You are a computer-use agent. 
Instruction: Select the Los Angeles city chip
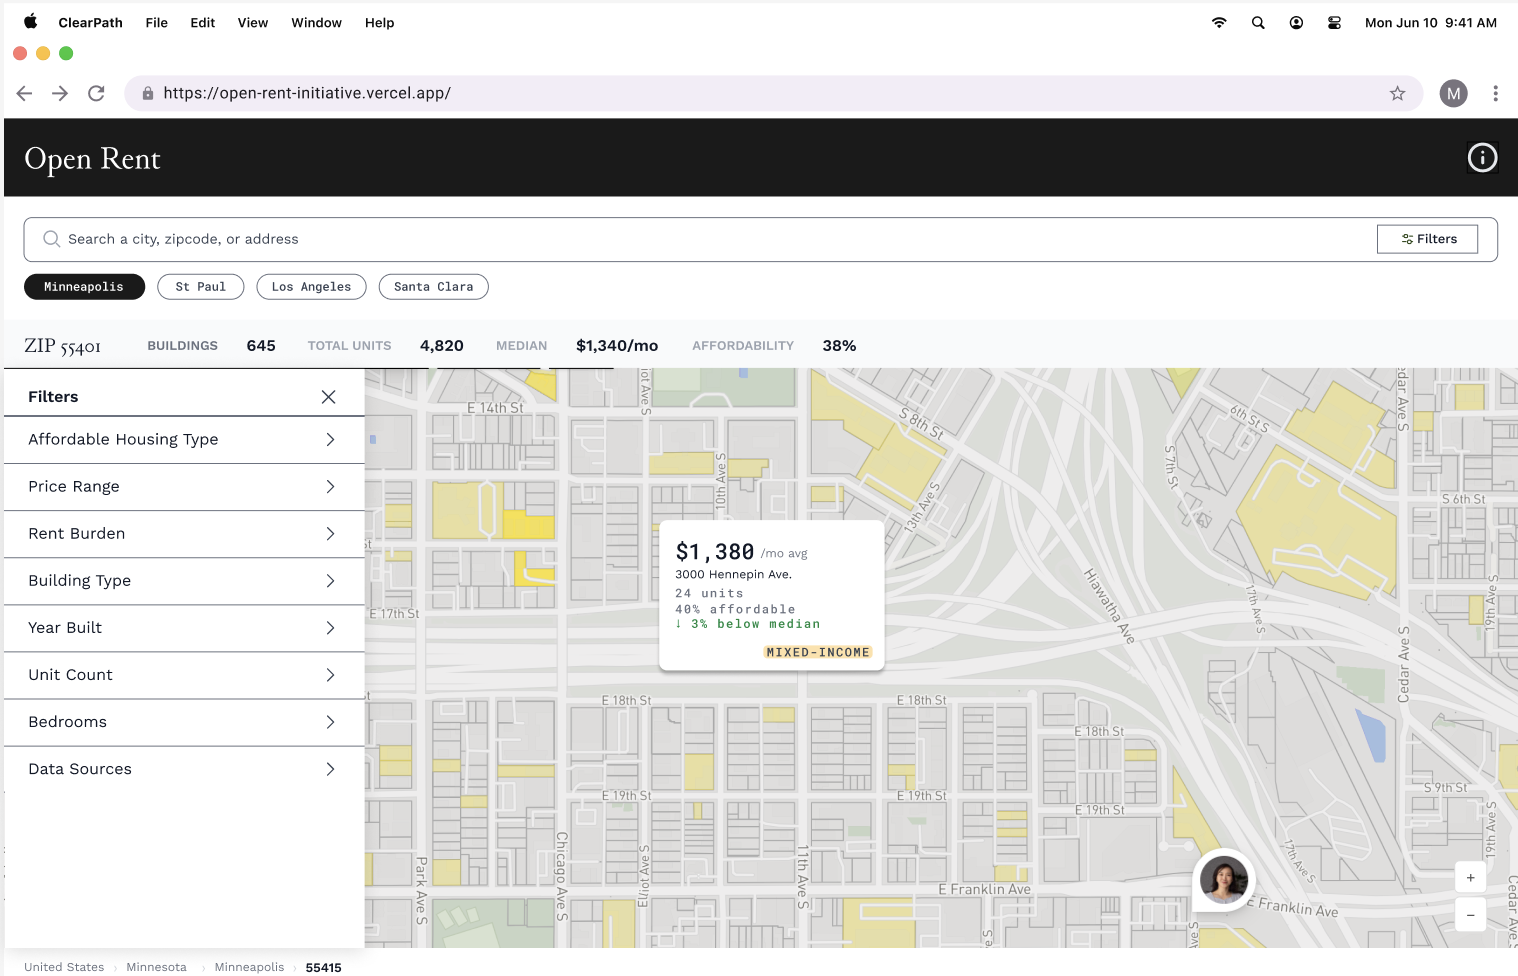311,287
